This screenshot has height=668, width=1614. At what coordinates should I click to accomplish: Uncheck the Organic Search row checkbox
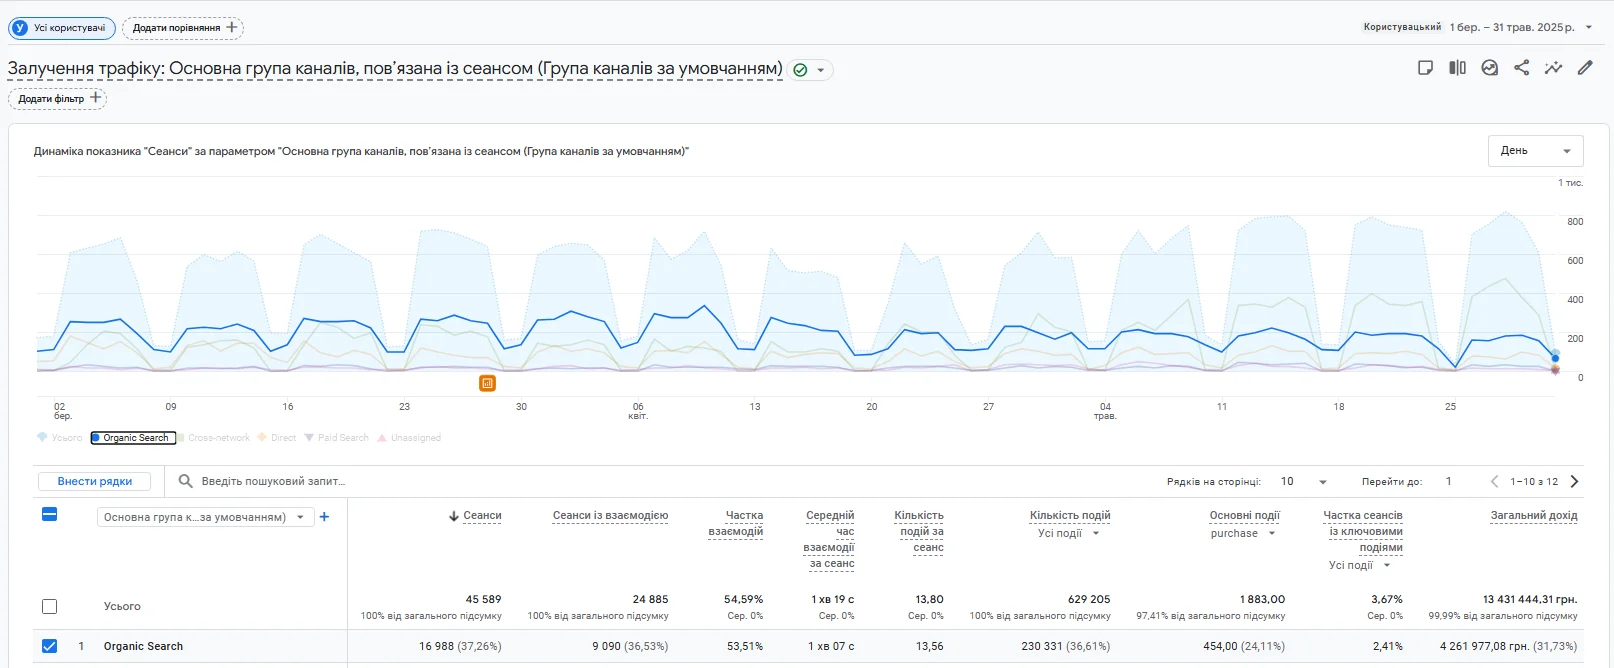click(49, 646)
